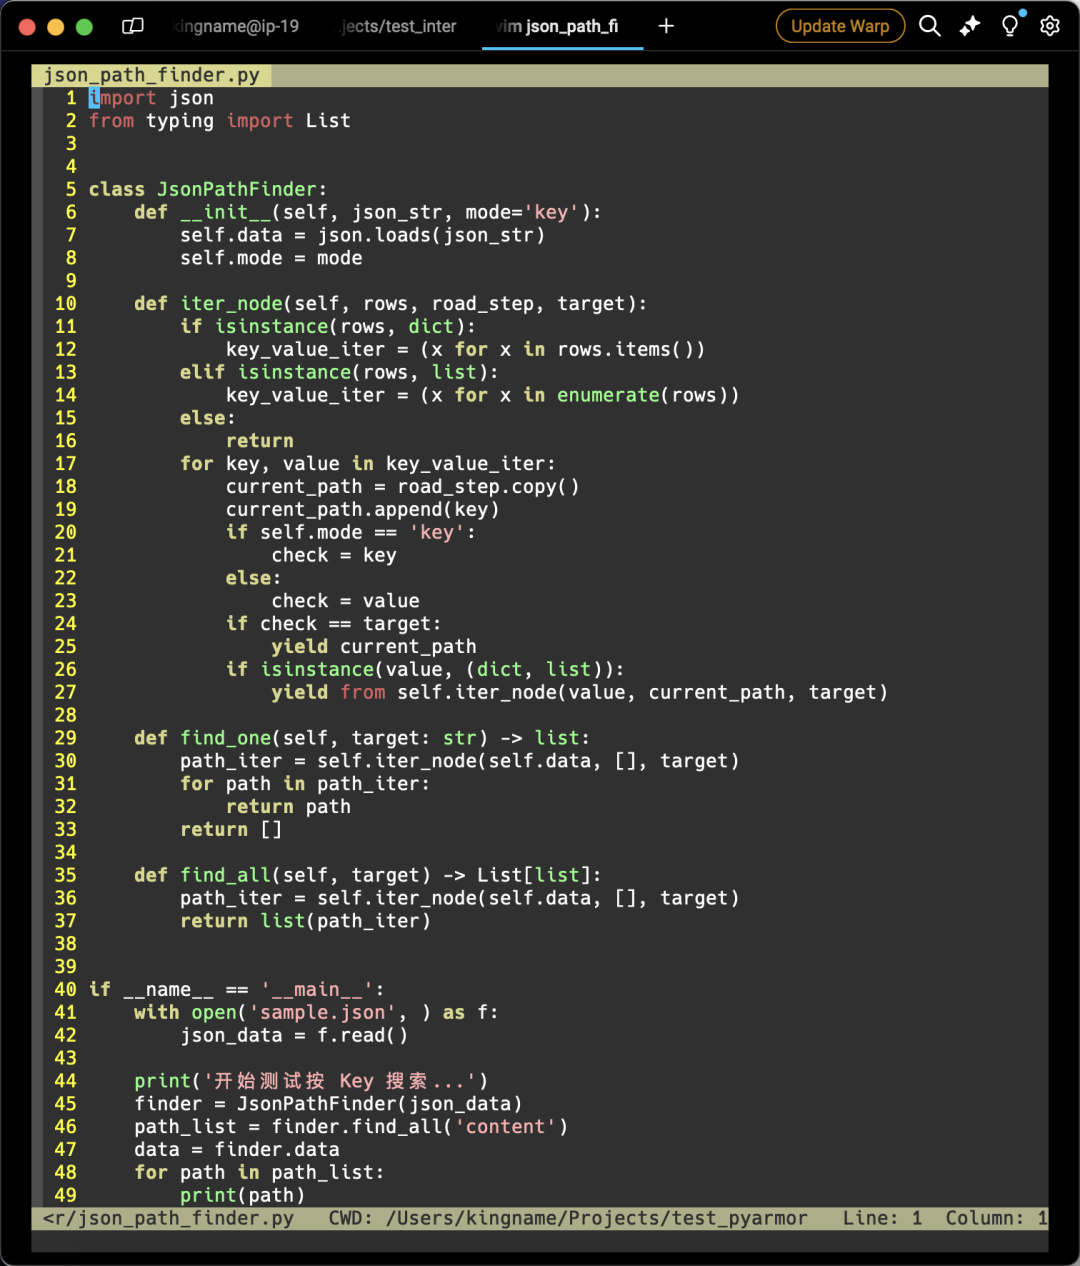Click the def find_all line

(x=368, y=876)
